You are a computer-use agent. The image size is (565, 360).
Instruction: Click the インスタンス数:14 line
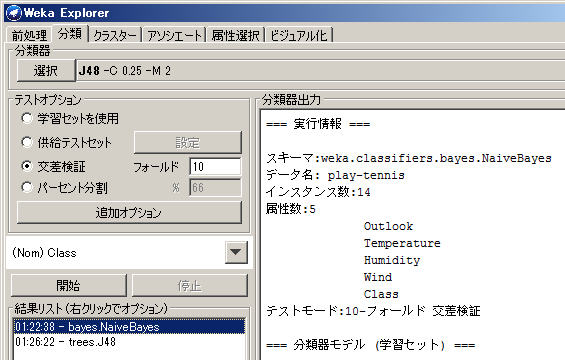click(318, 192)
